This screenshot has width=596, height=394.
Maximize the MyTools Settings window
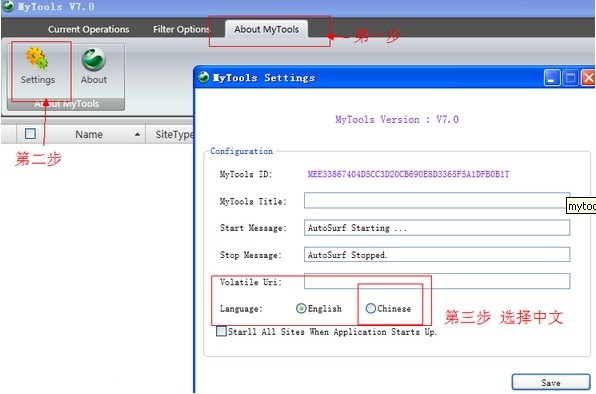tap(570, 78)
